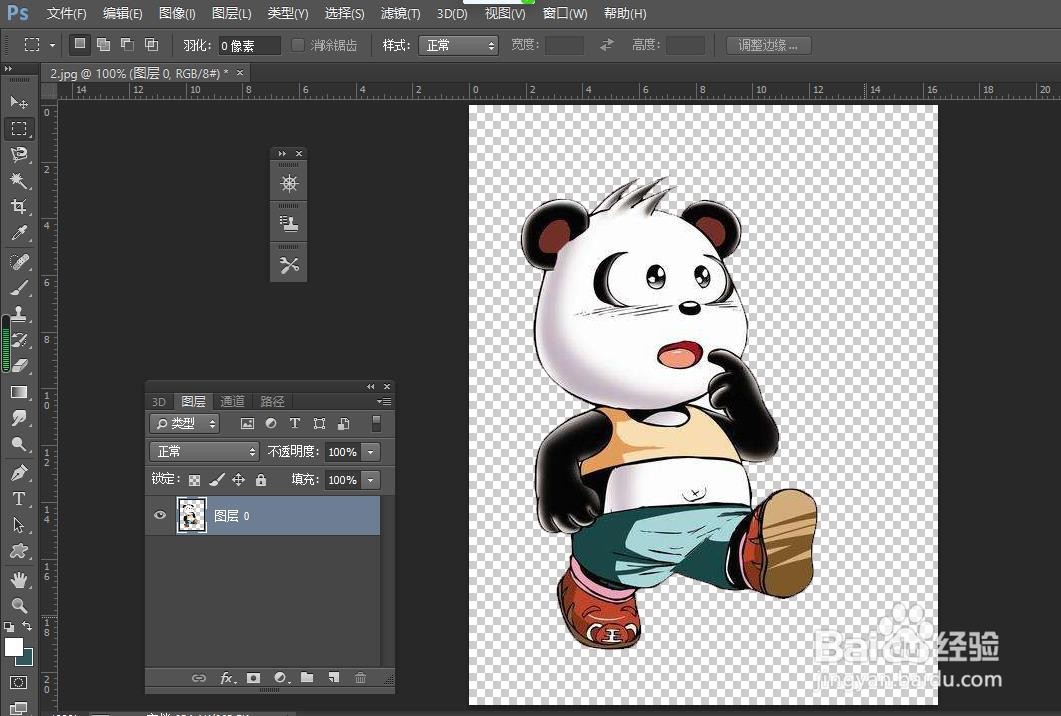Filter layers by pixel layers
The height and width of the screenshot is (716, 1061).
[247, 424]
